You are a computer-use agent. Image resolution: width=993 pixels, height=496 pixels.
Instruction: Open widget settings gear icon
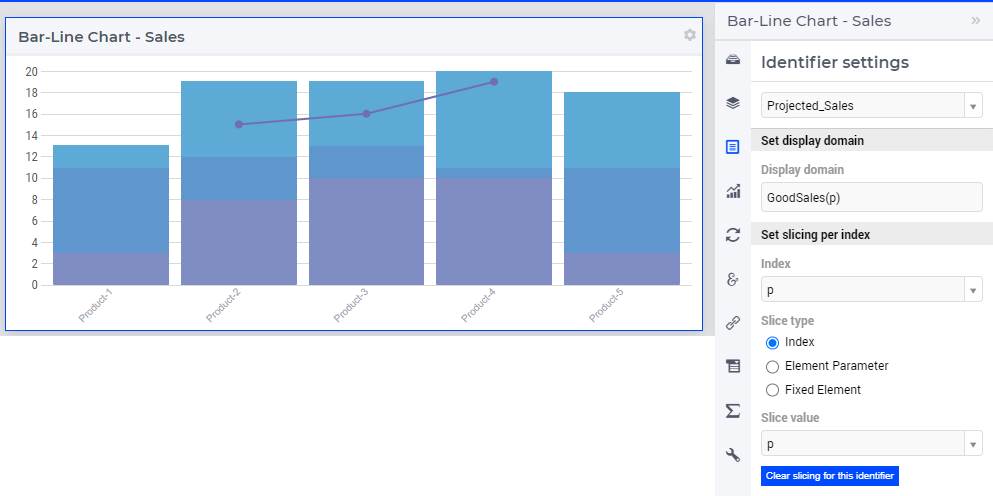[690, 35]
